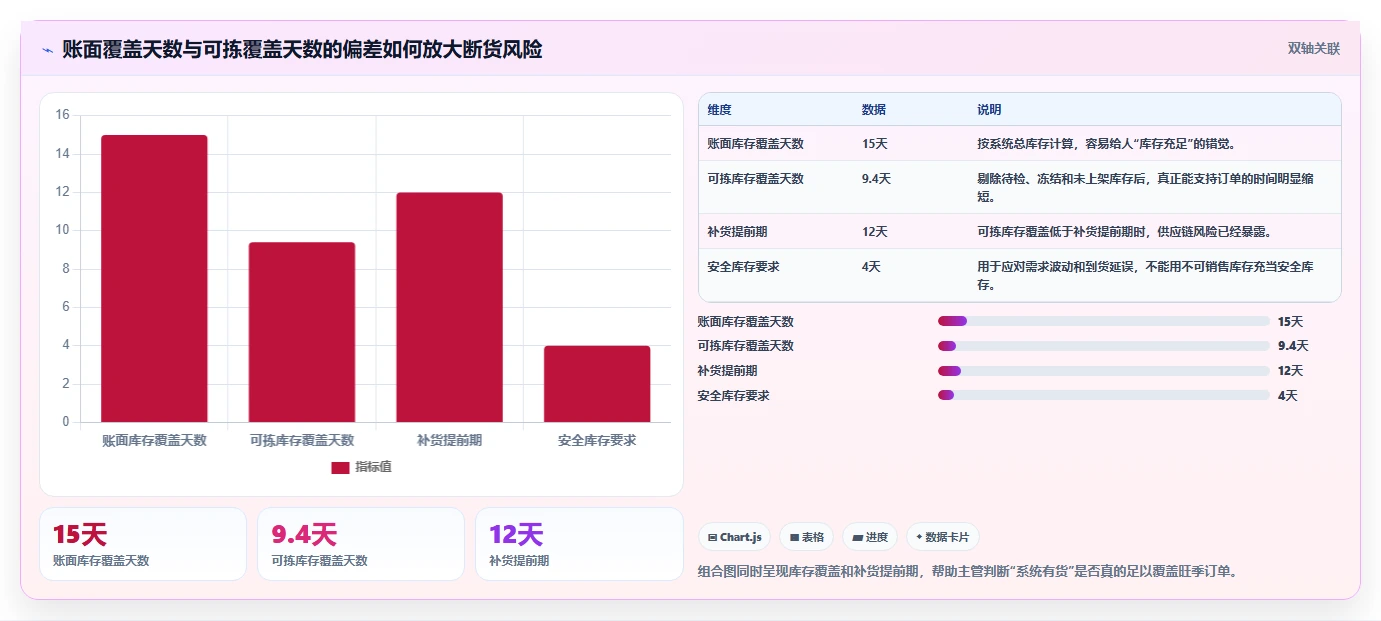Click the 可拣库存覆盖天数 progress bar
Image resolution: width=1381 pixels, height=621 pixels.
[x=1104, y=346]
